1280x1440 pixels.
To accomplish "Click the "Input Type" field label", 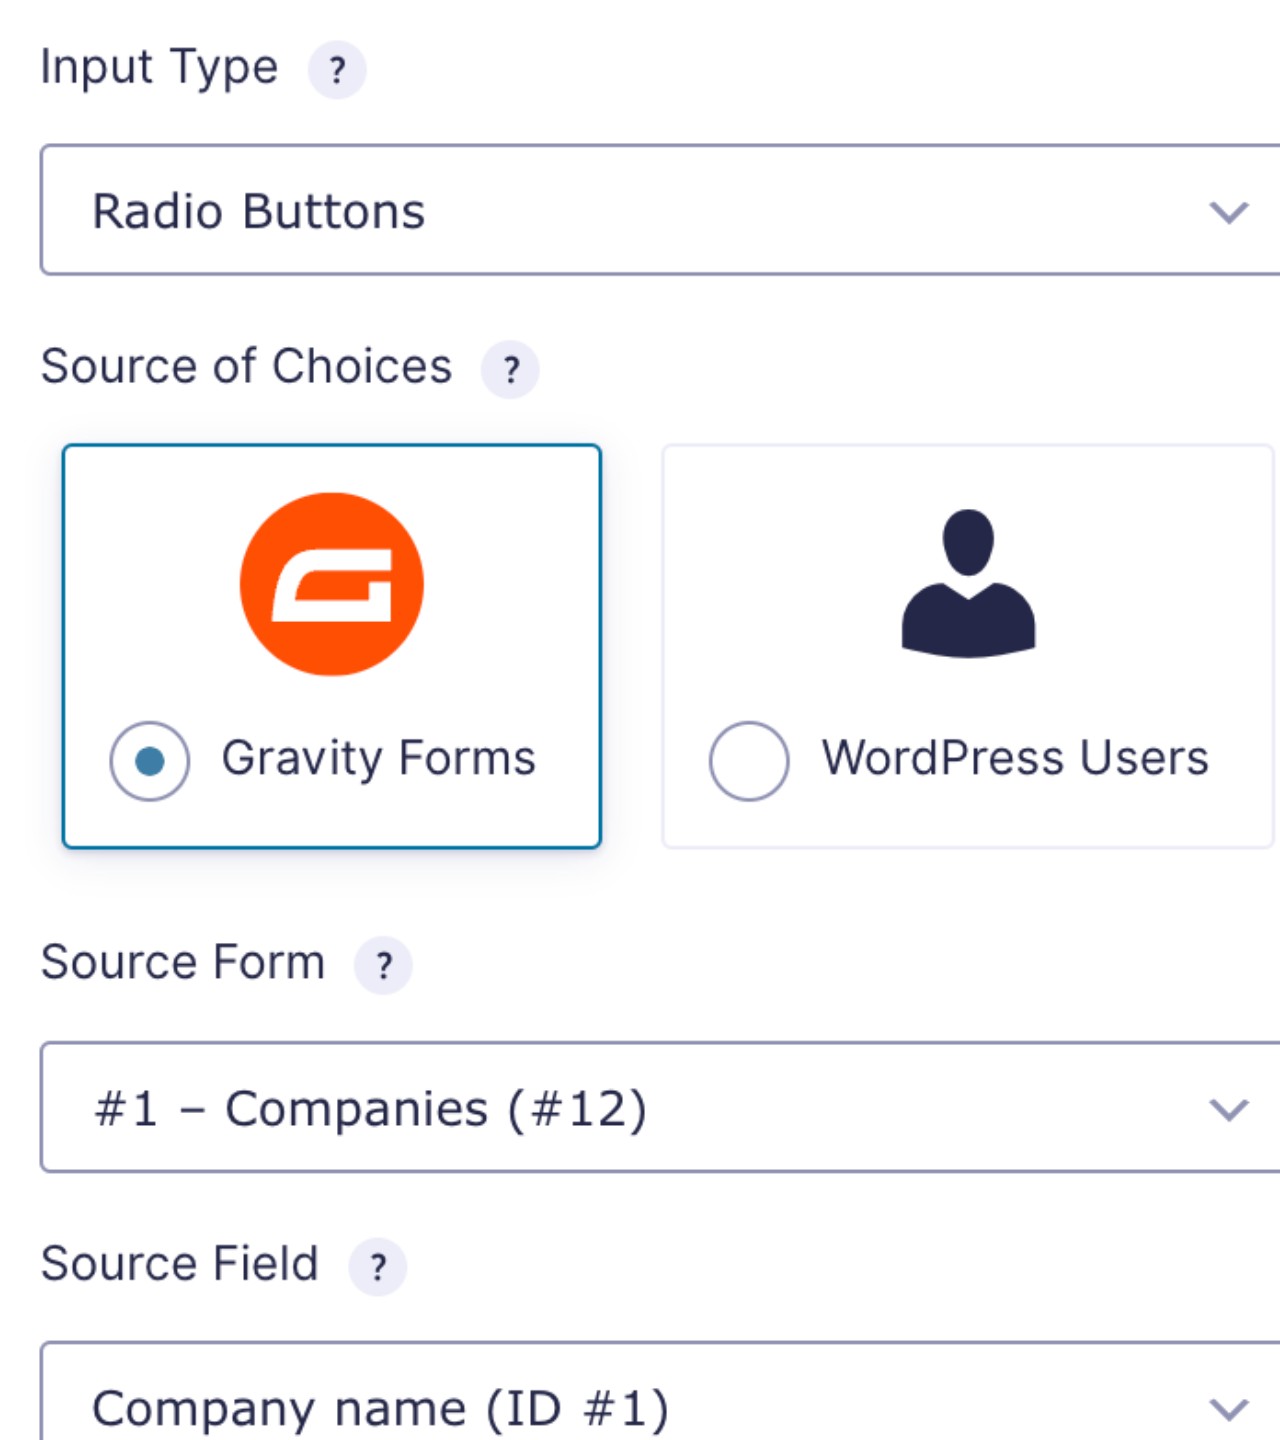I will coord(159,68).
